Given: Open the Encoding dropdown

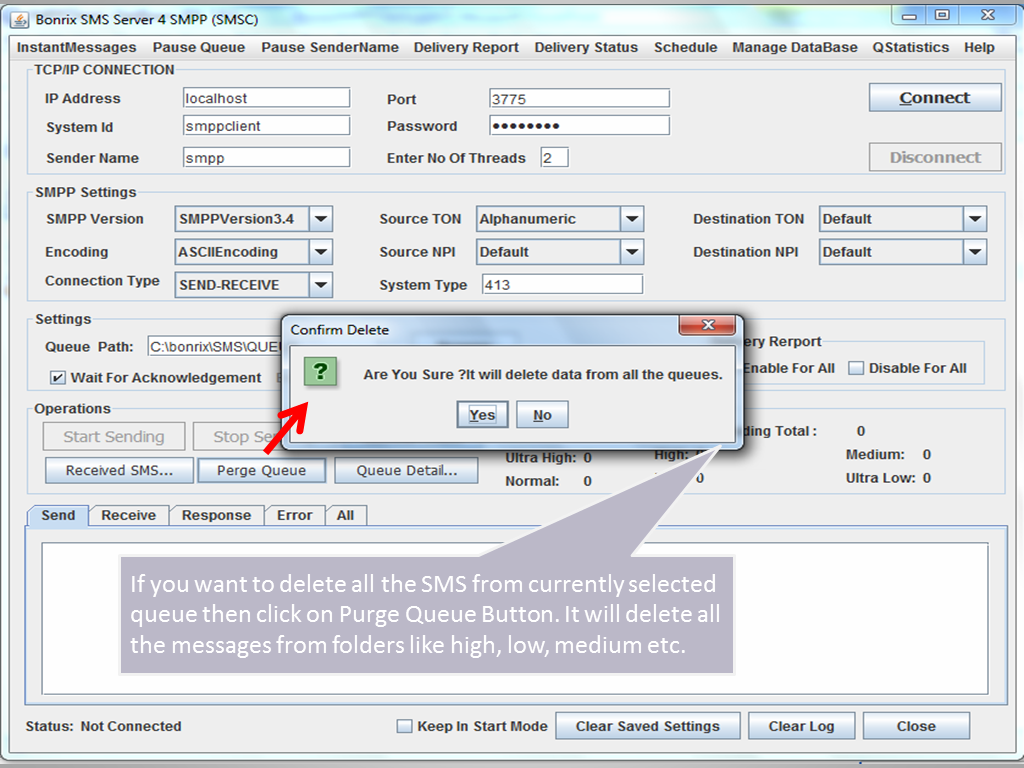Looking at the screenshot, I should (321, 251).
